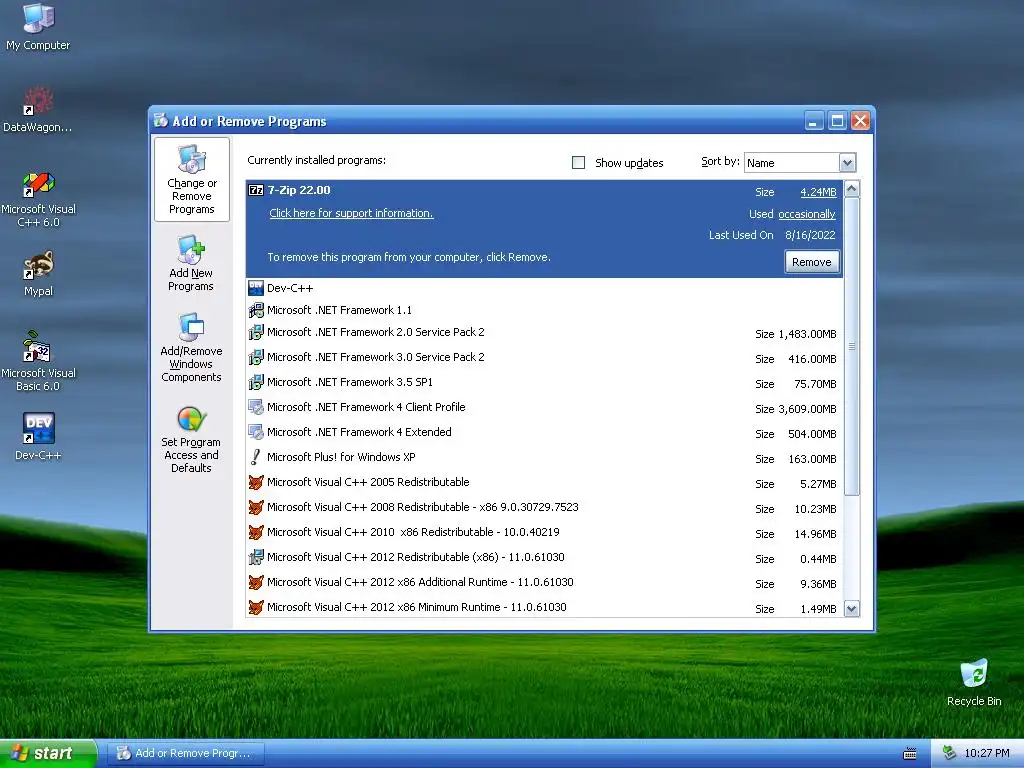Click the scroll down arrow of programs list
The height and width of the screenshot is (768, 1024).
pyautogui.click(x=852, y=609)
